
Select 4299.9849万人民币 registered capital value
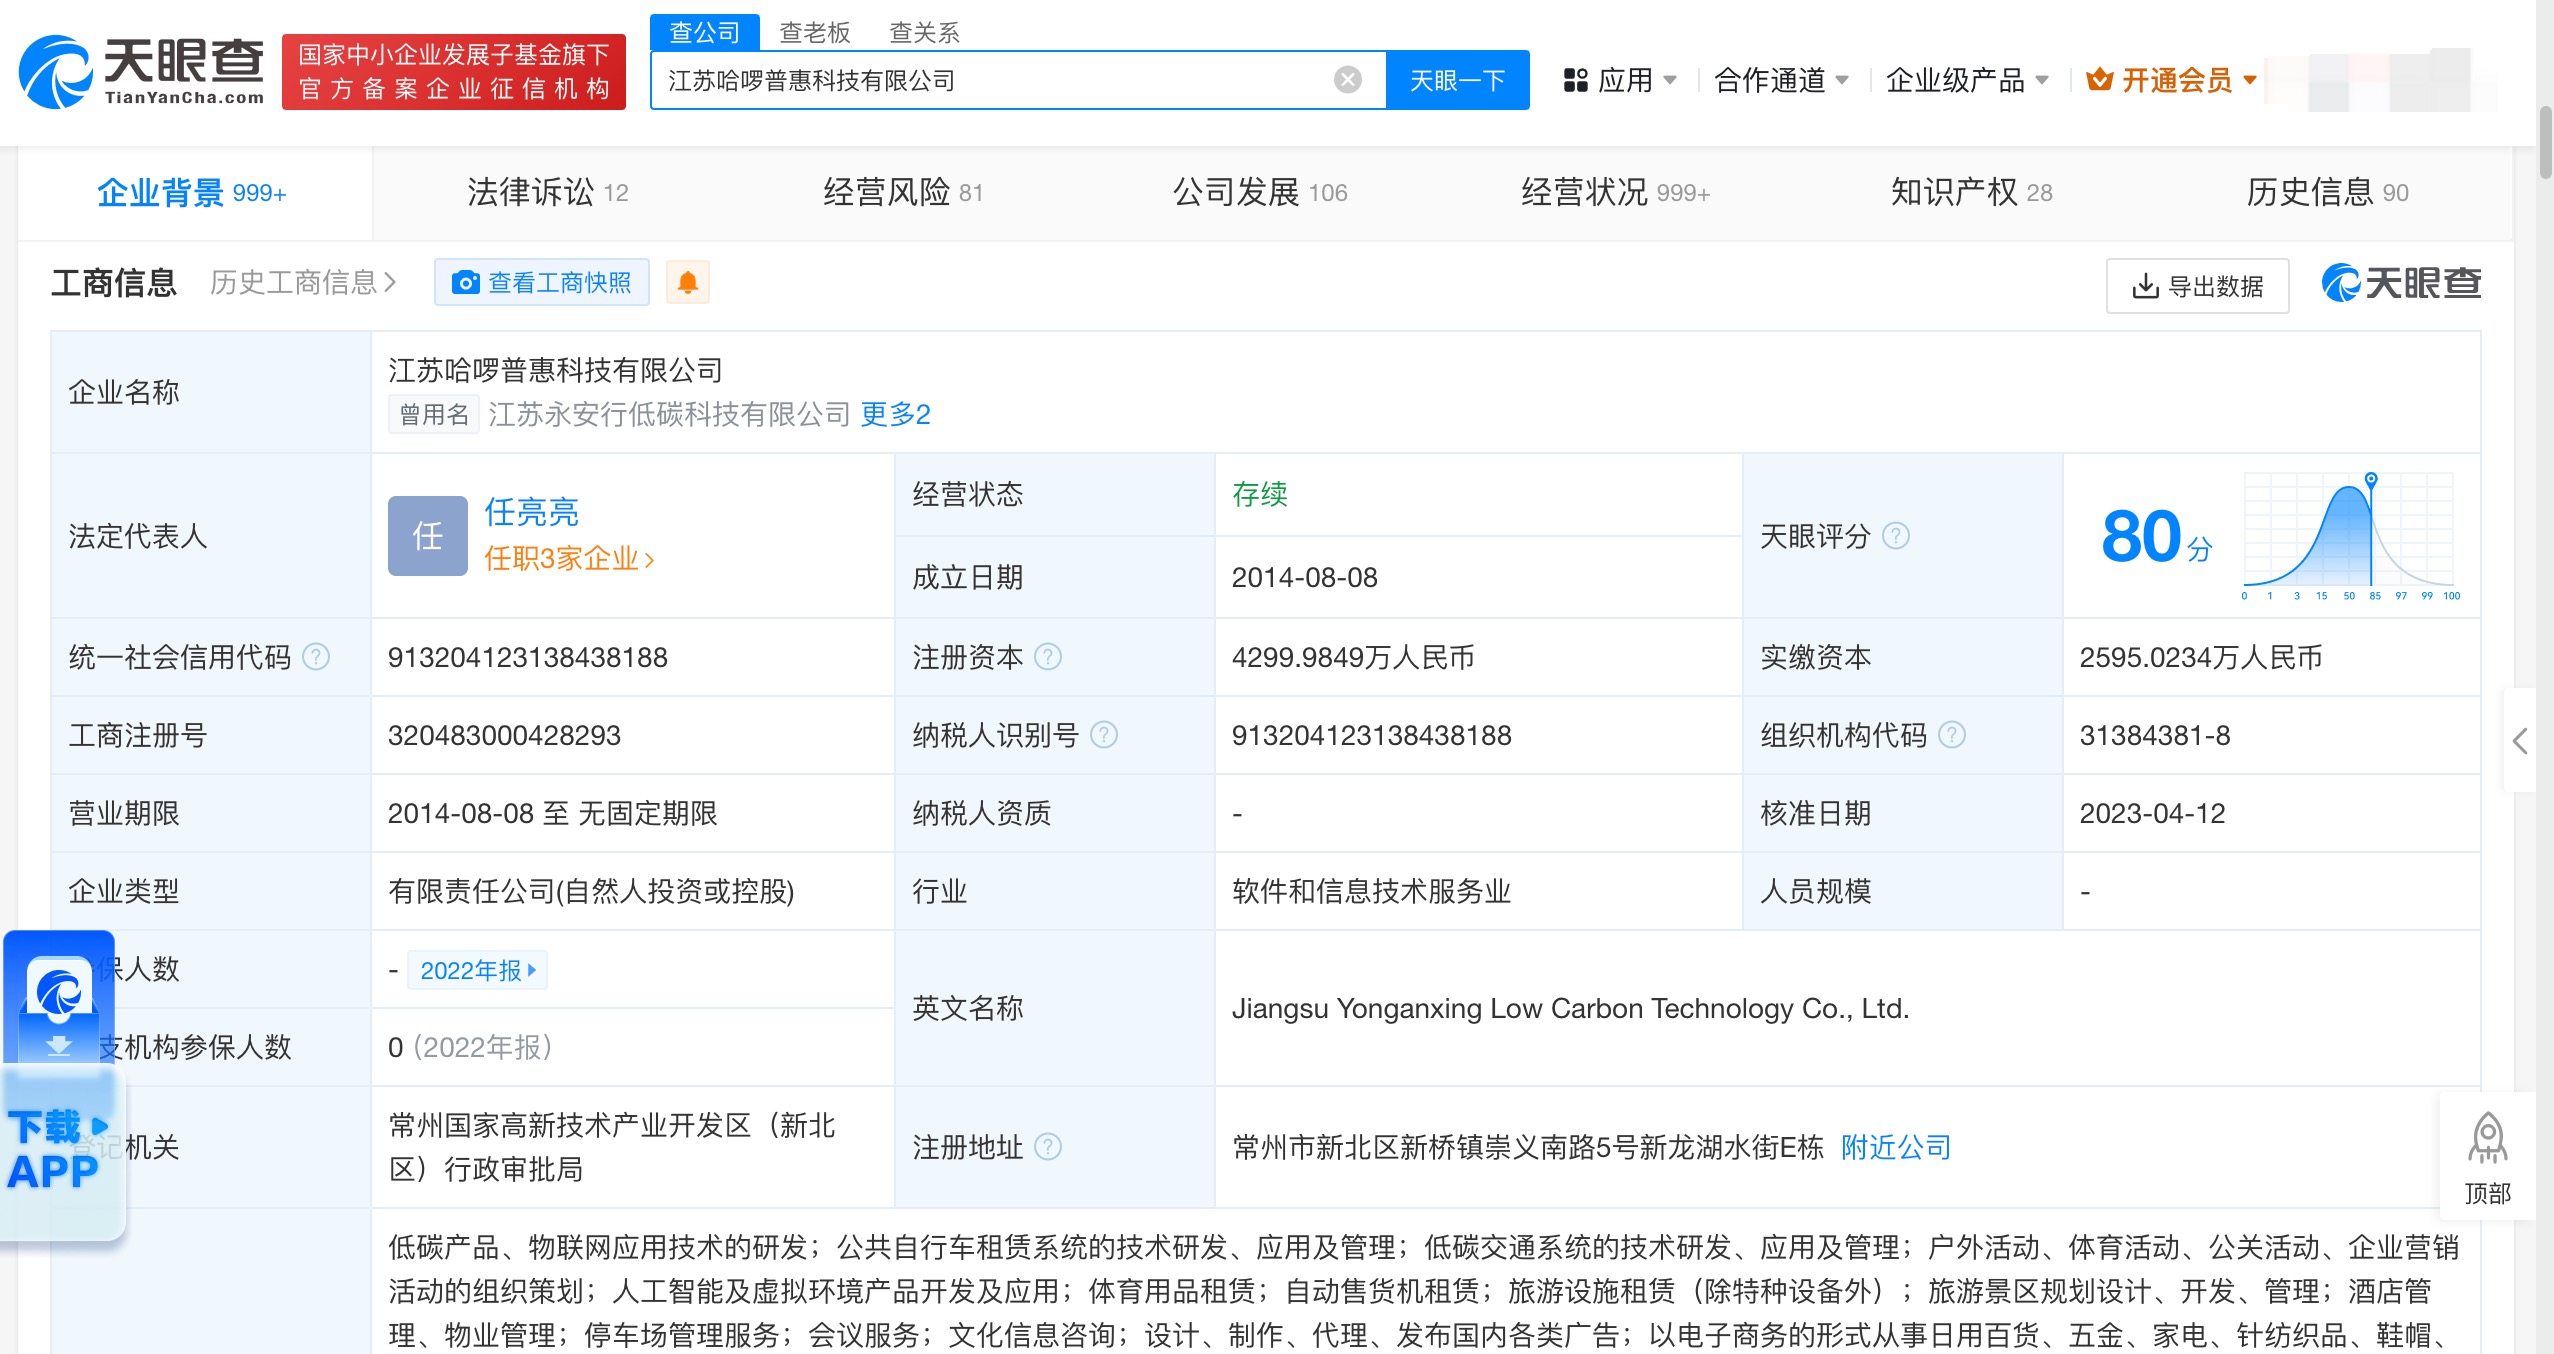(1353, 657)
